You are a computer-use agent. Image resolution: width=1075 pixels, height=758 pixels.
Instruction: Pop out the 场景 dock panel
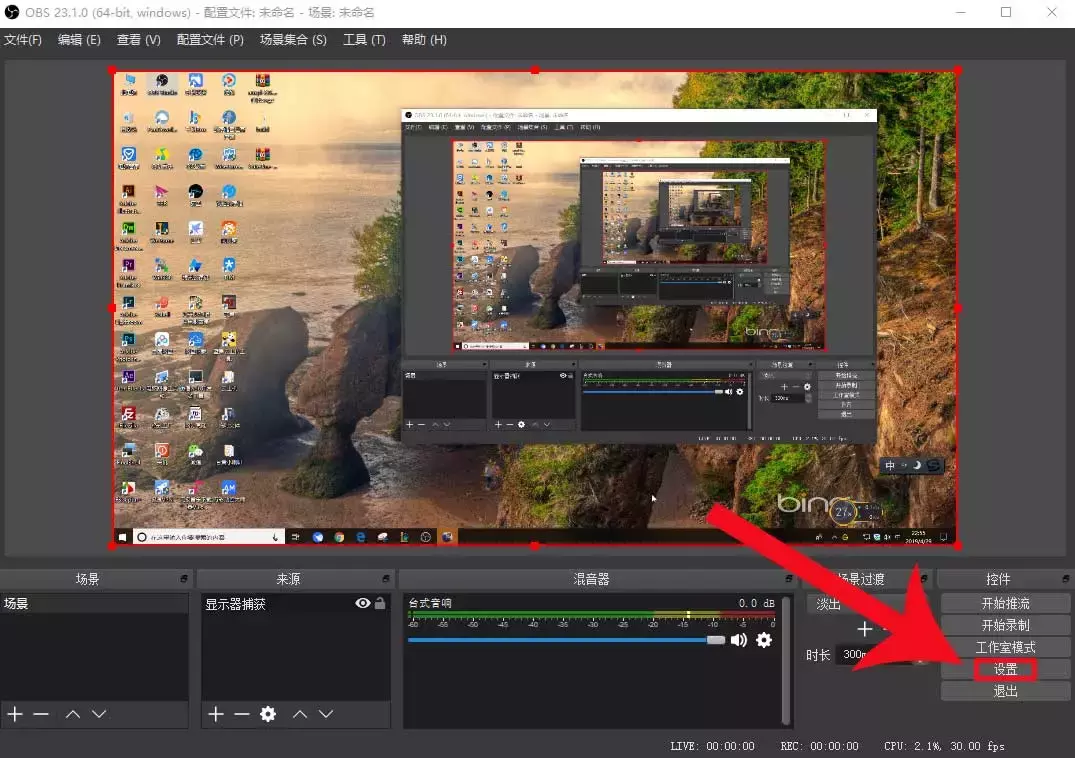pyautogui.click(x=184, y=579)
